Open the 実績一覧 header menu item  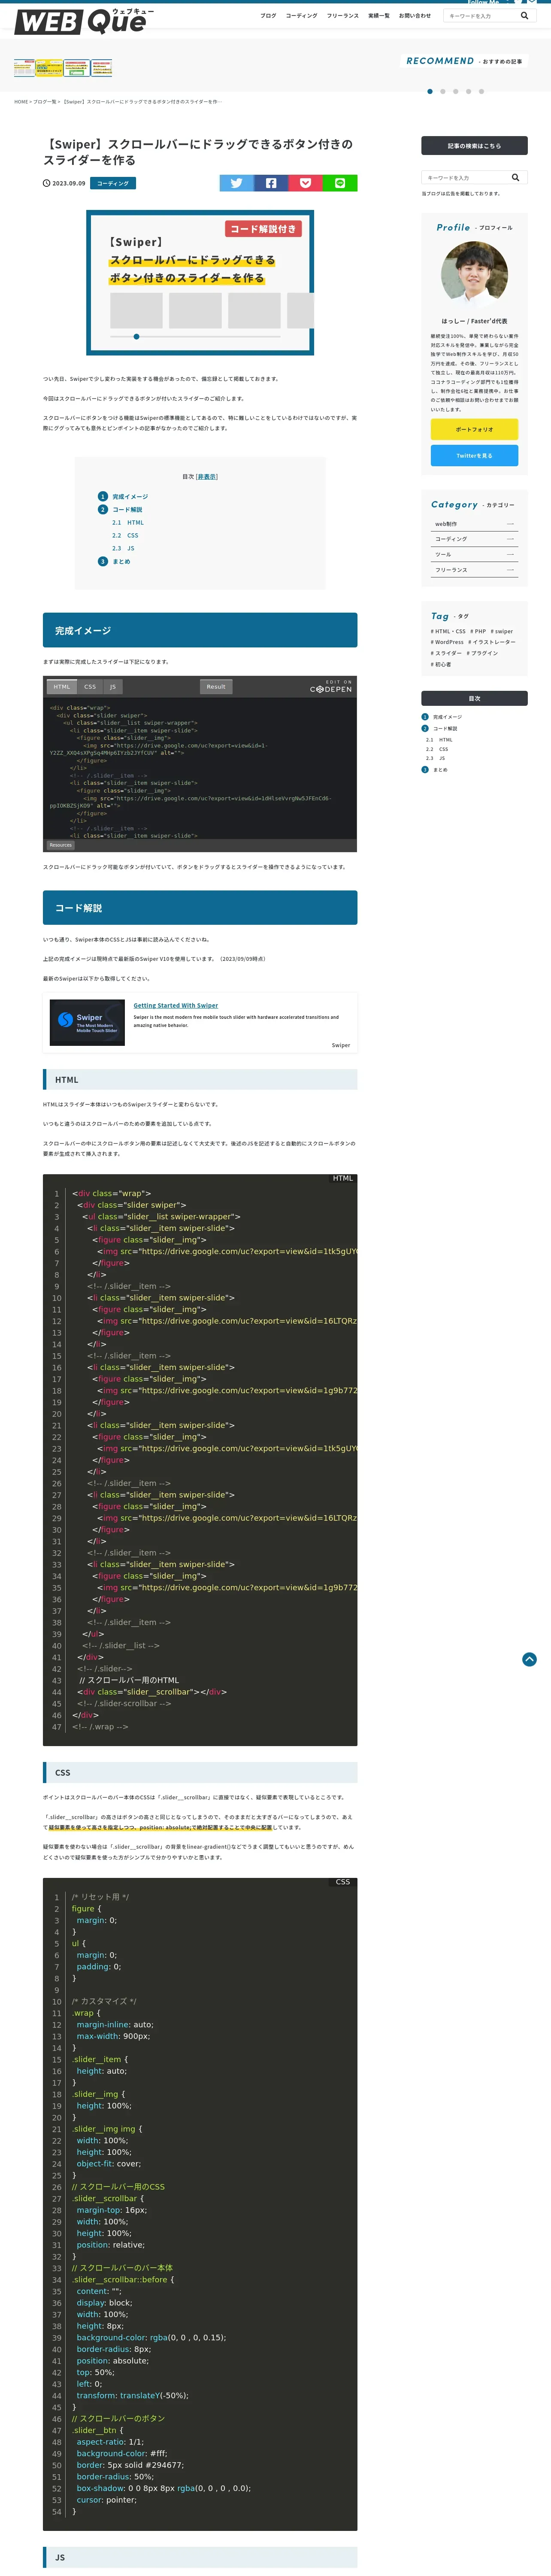point(379,16)
